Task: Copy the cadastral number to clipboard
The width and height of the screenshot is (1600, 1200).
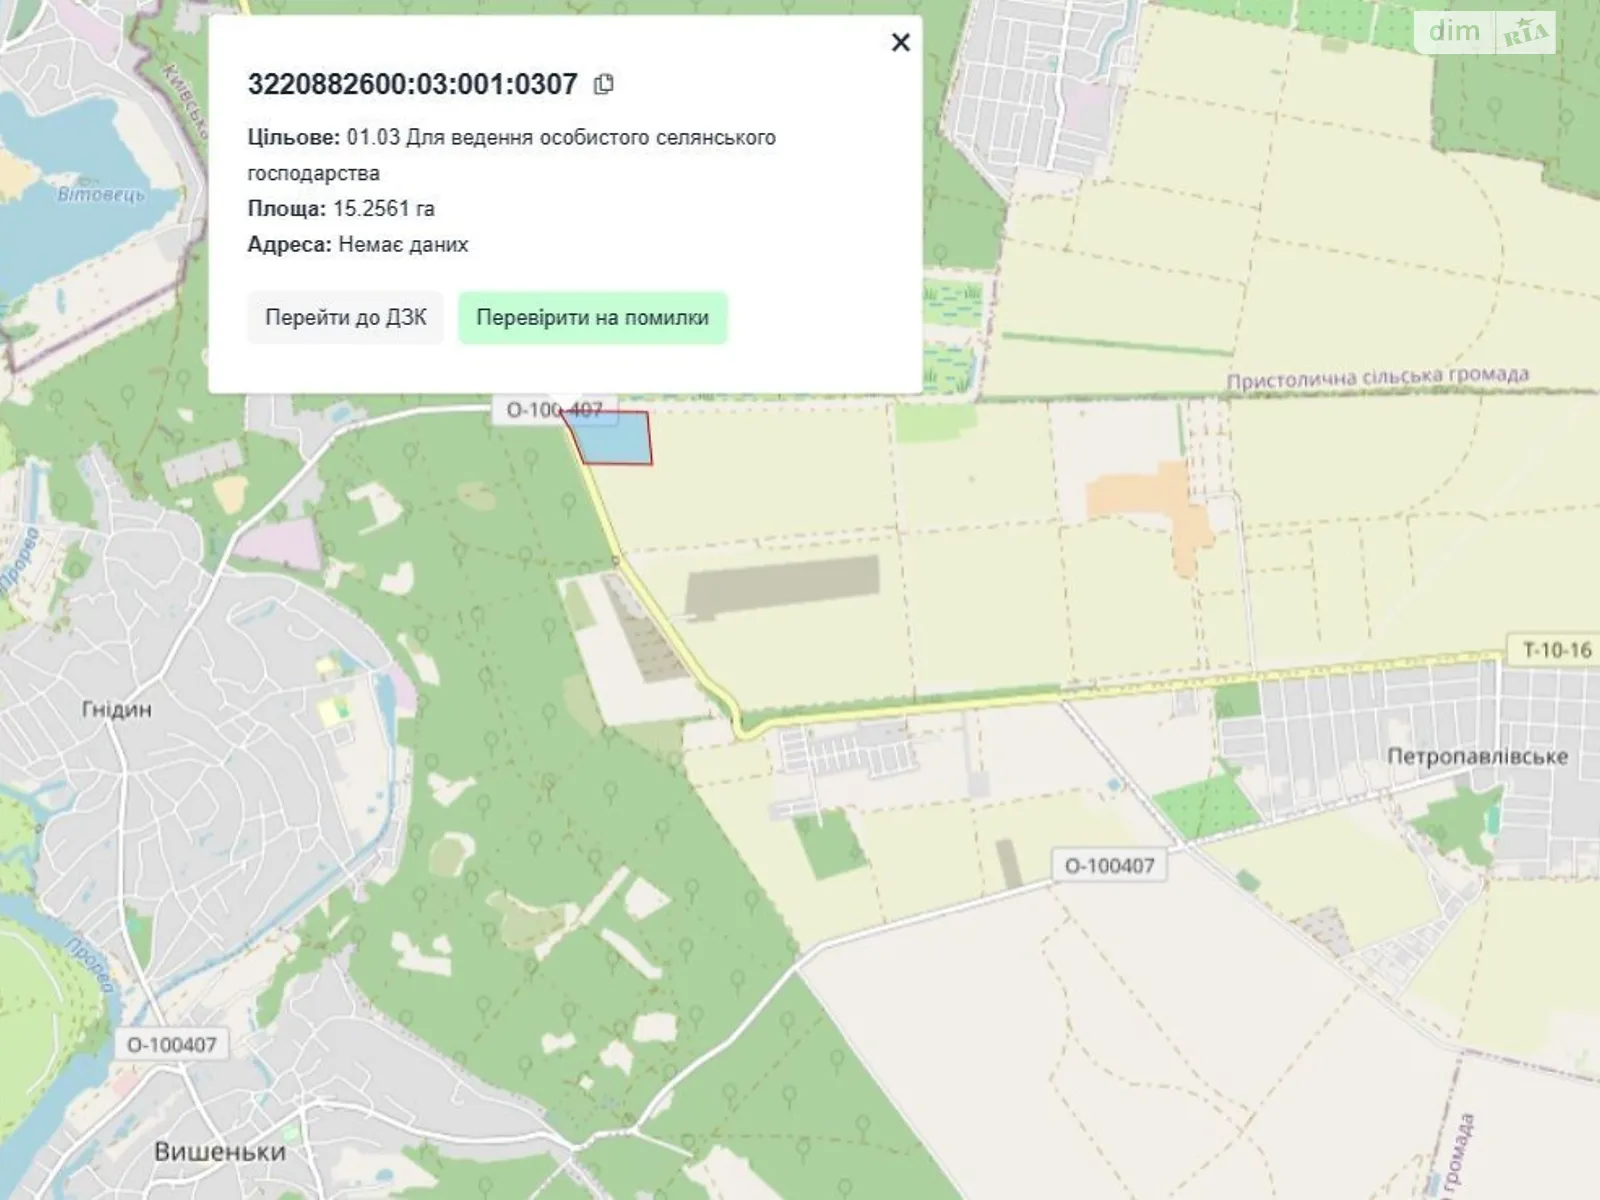Action: 603,84
